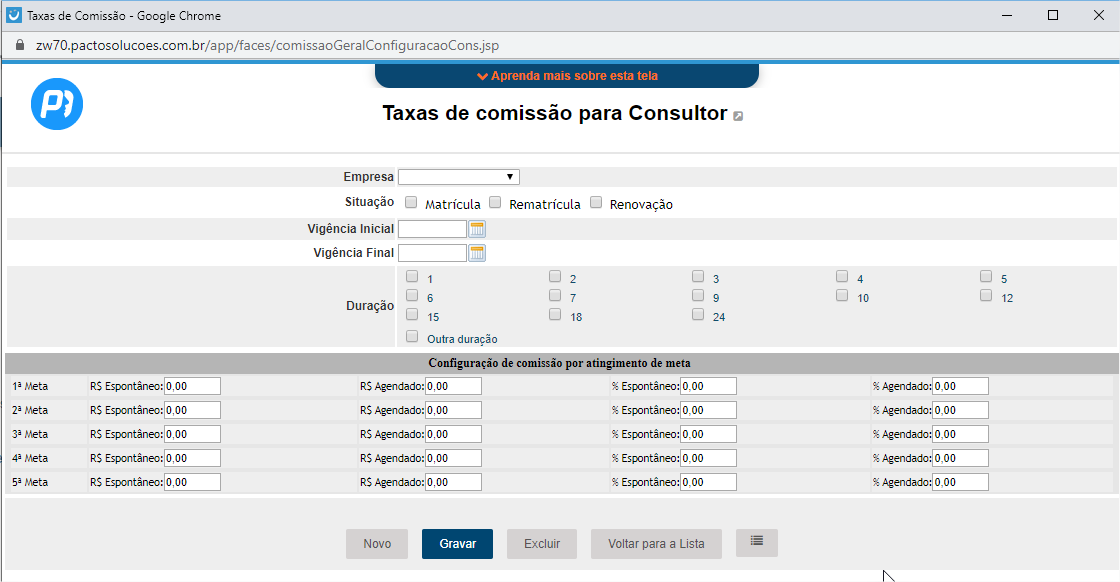
Task: Open the Empresa dropdown
Action: (458, 177)
